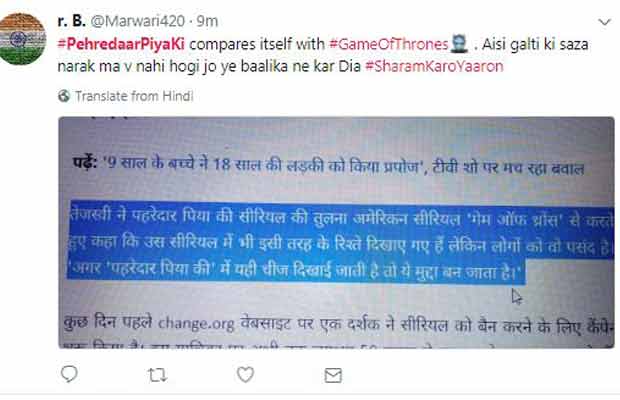The width and height of the screenshot is (620, 400).
Task: Click the globe icon beside Translate
Action: [64, 96]
